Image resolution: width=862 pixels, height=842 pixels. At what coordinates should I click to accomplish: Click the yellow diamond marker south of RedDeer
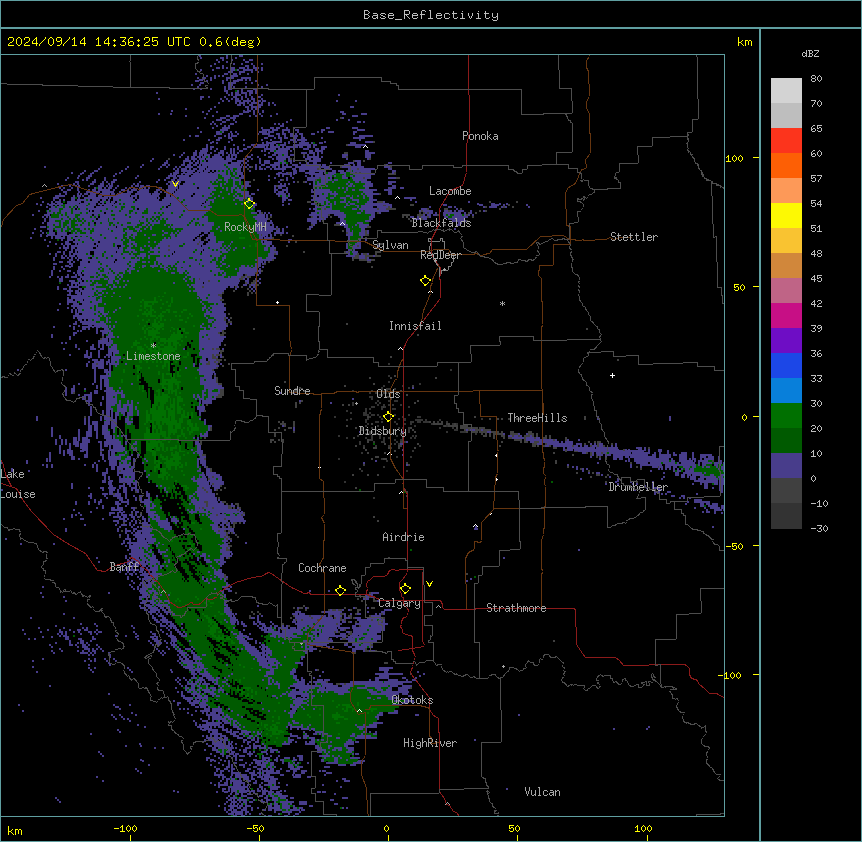(x=426, y=281)
